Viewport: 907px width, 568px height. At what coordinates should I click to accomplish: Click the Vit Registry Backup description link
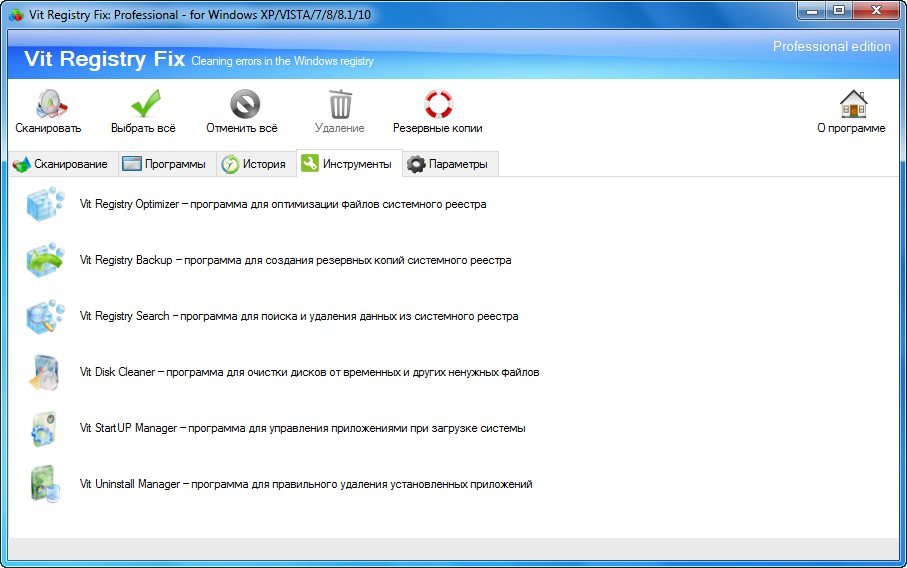pyautogui.click(x=296, y=260)
